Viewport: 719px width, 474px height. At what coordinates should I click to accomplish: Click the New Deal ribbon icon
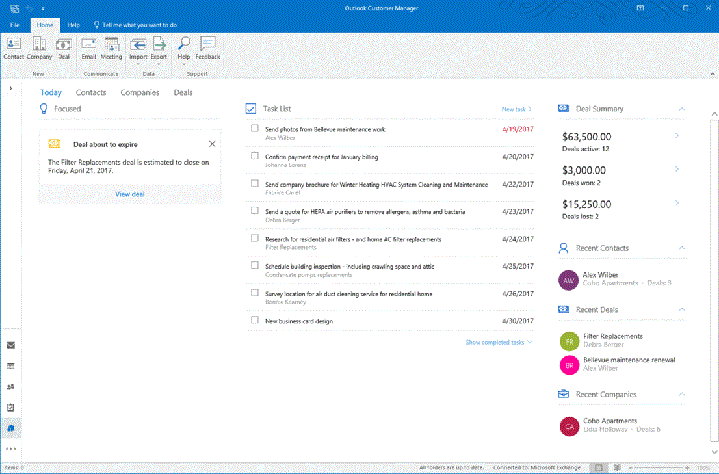coord(64,44)
